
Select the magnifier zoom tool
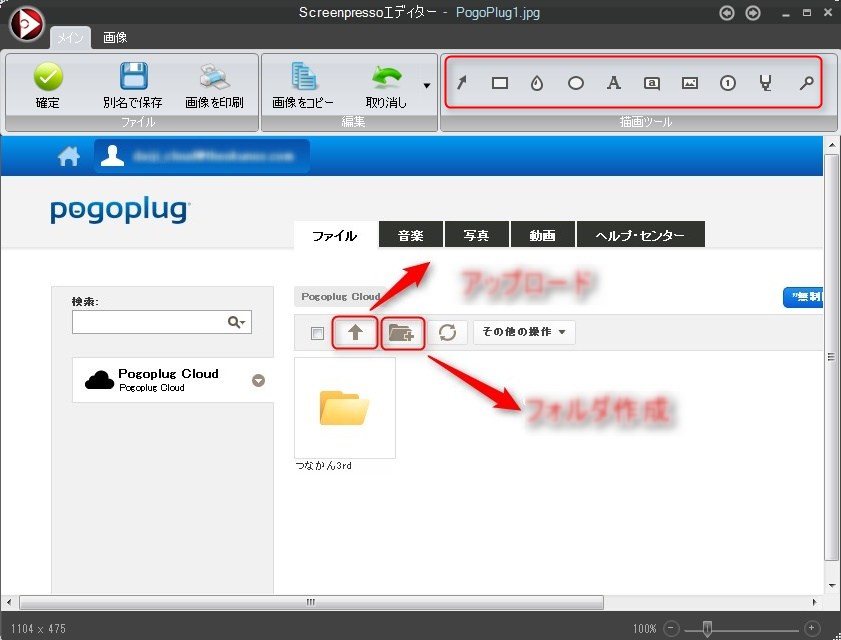[806, 83]
